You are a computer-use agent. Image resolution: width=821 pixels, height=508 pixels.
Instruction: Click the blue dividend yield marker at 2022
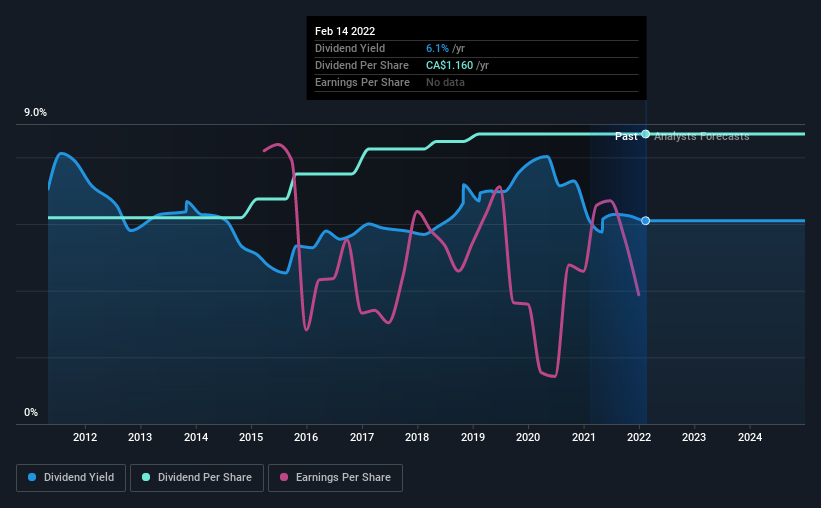pos(646,220)
